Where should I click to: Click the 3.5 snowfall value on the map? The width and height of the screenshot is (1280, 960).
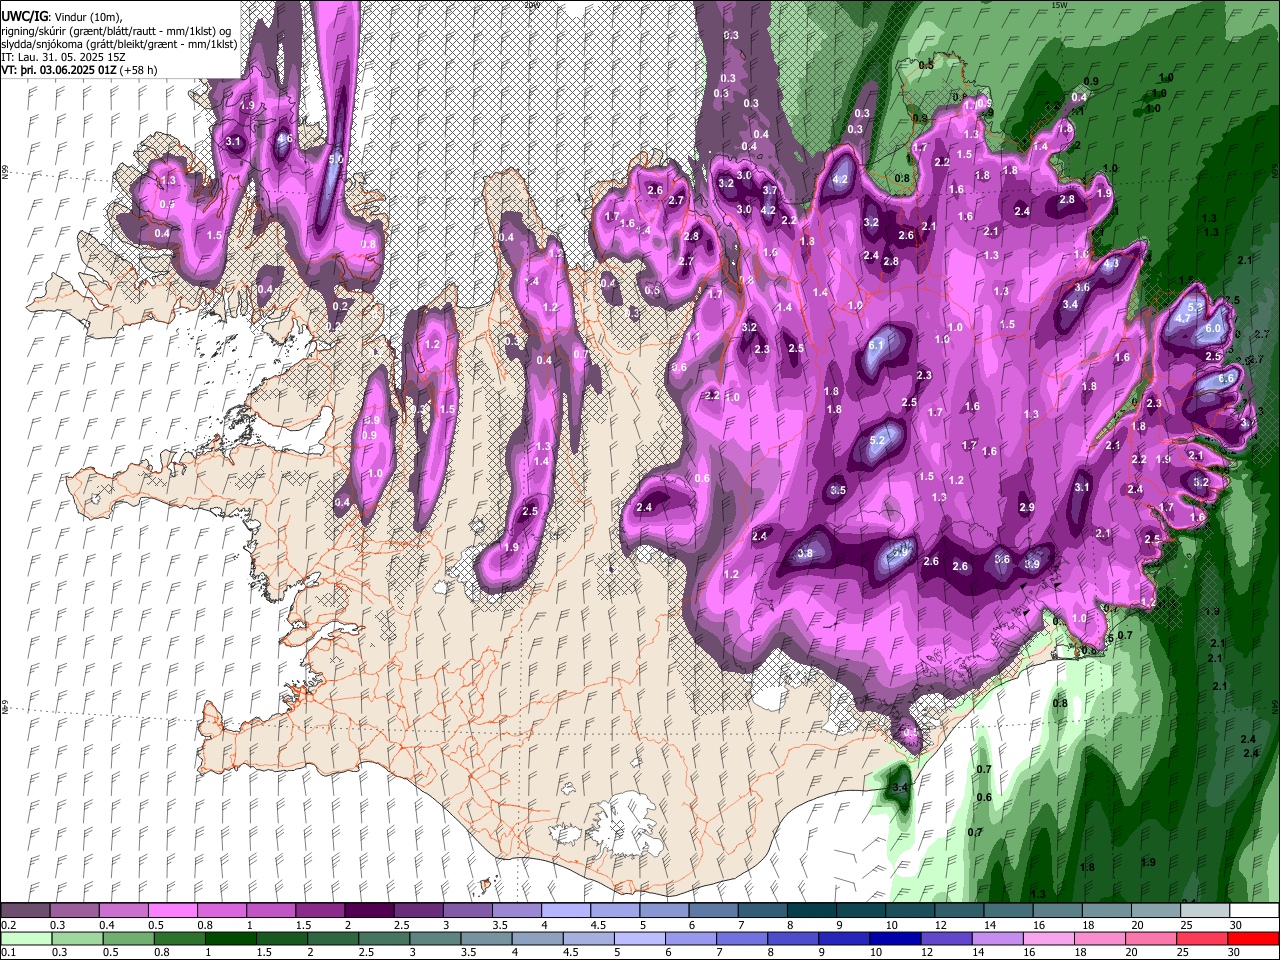838,490
